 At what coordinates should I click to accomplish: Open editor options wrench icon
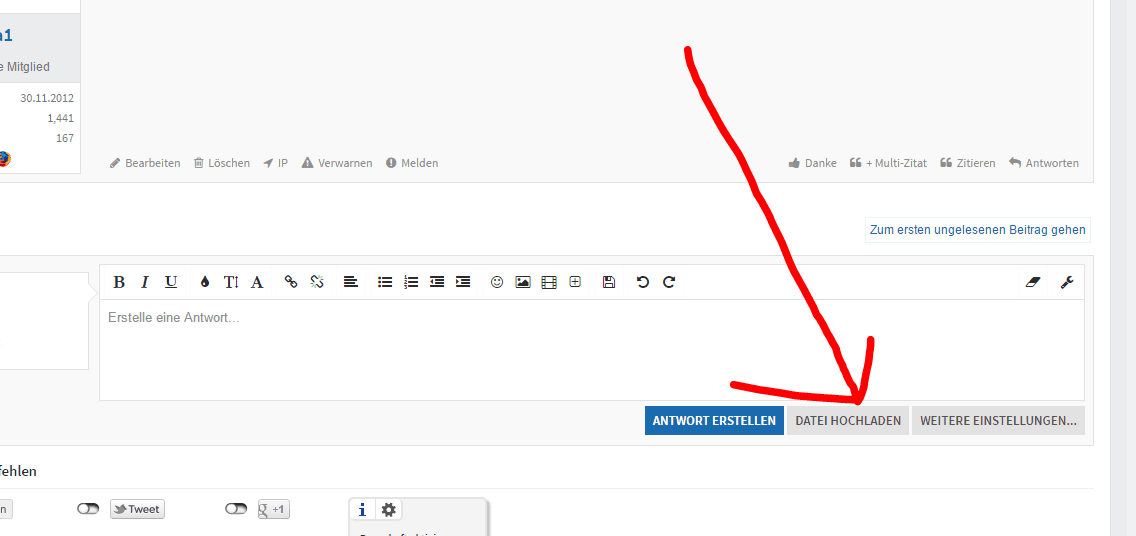[x=1066, y=282]
